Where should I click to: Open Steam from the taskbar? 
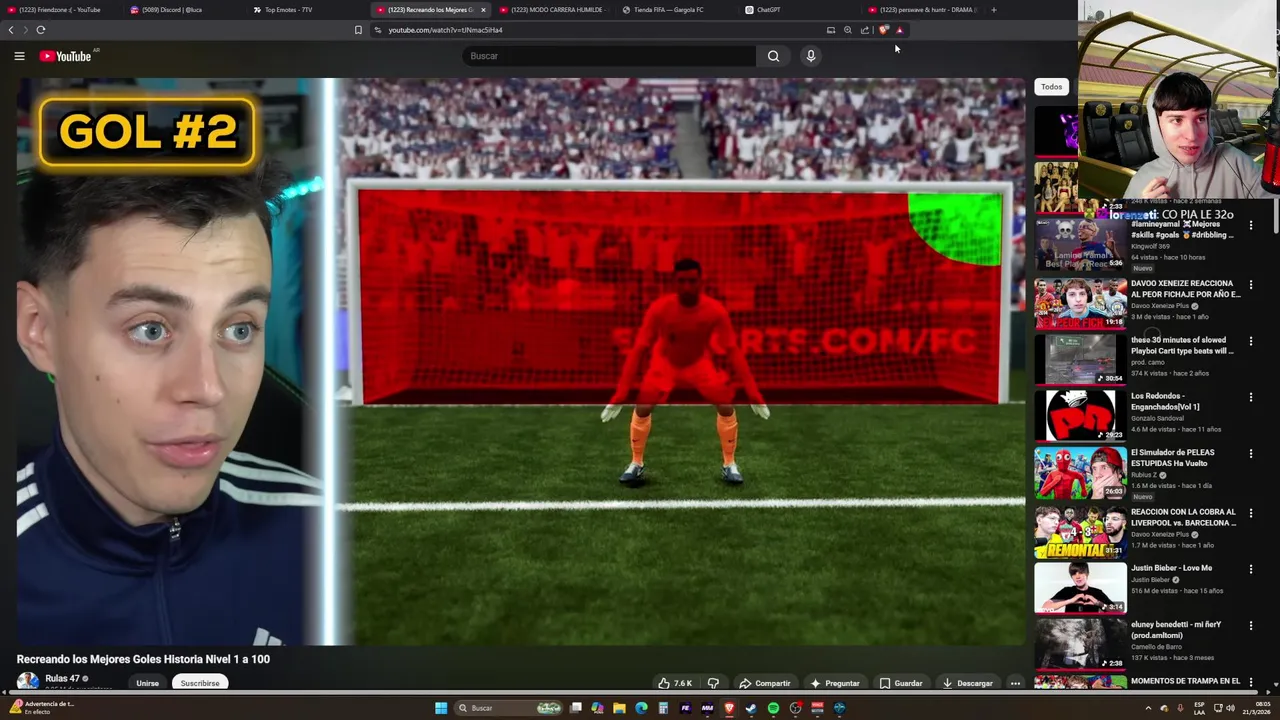click(751, 708)
